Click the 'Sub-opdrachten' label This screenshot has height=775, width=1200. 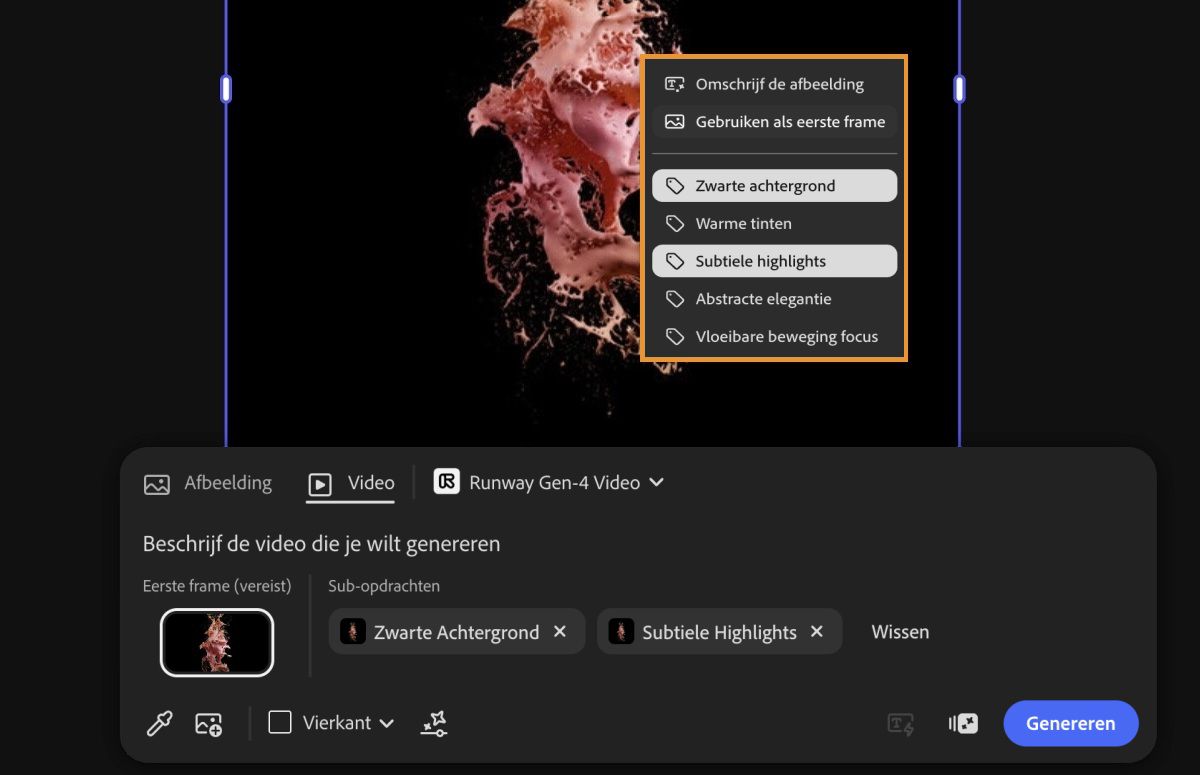coord(384,586)
